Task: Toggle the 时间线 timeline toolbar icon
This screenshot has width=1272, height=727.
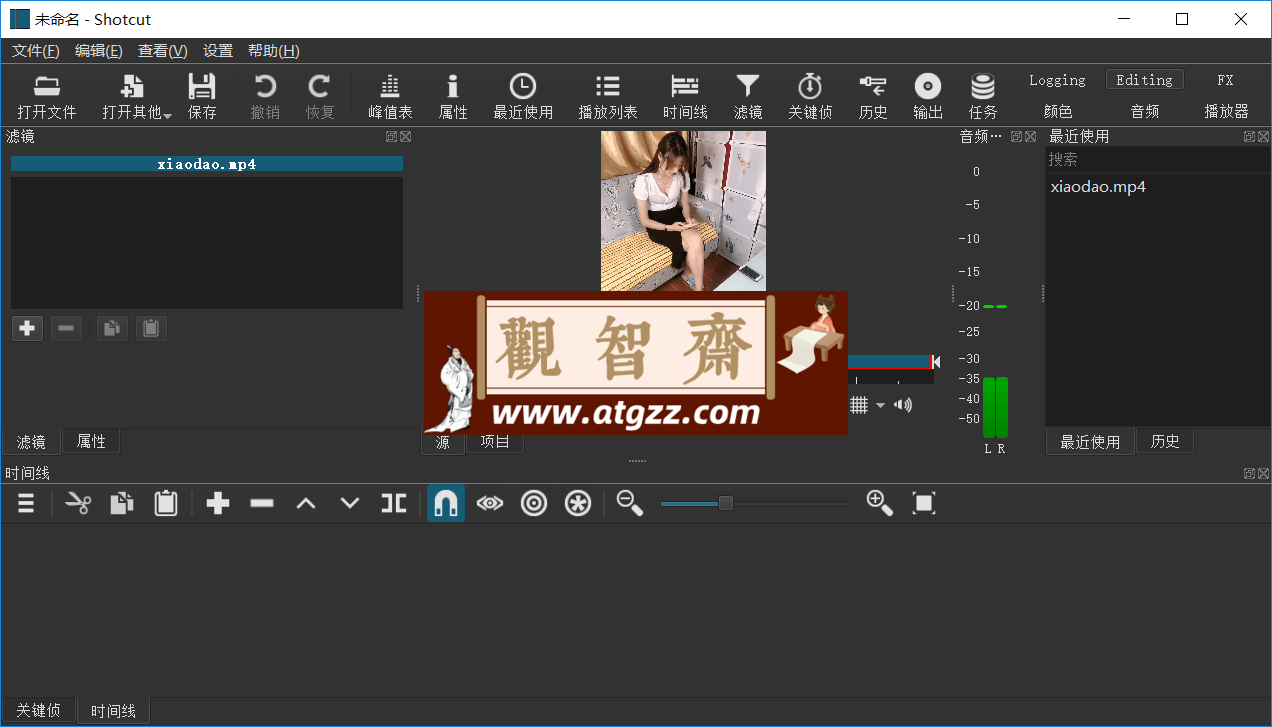Action: tap(685, 97)
